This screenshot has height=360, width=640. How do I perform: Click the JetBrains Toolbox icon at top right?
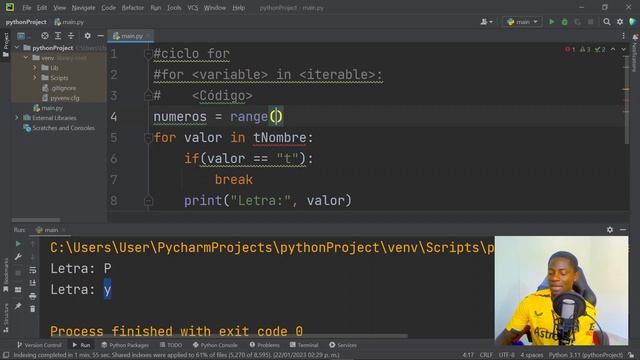(633, 22)
